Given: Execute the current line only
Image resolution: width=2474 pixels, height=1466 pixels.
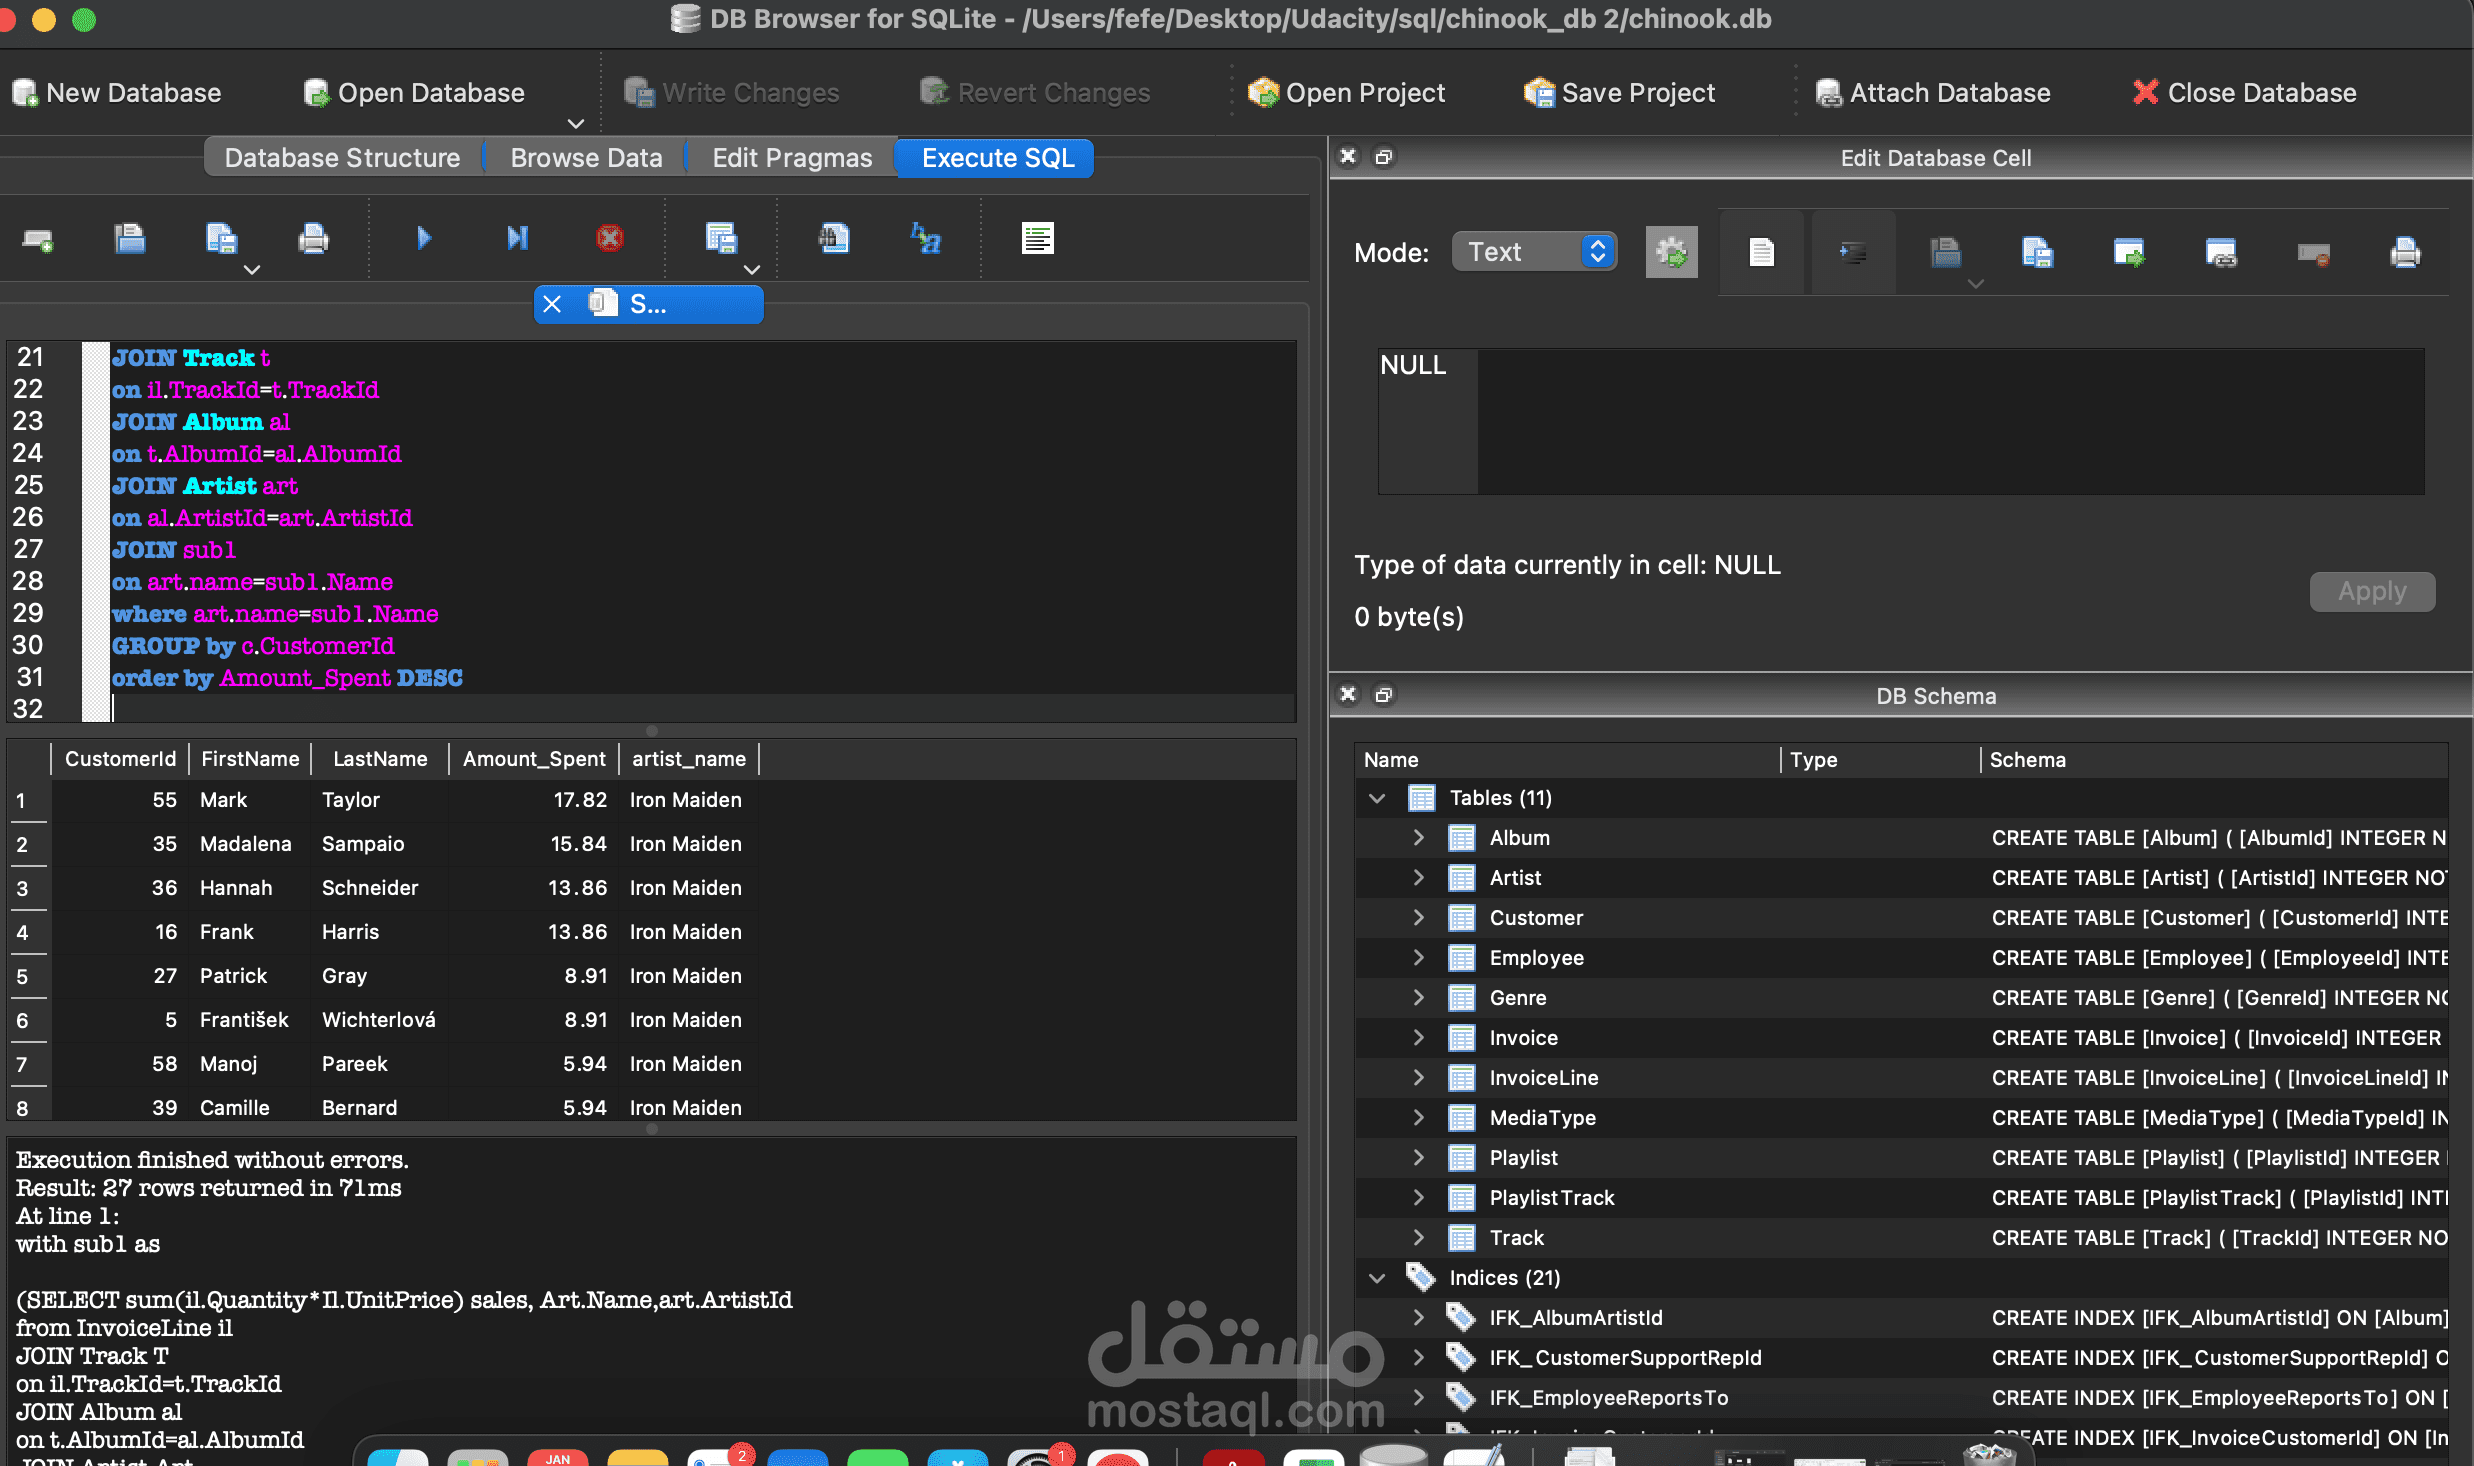Looking at the screenshot, I should tap(516, 238).
